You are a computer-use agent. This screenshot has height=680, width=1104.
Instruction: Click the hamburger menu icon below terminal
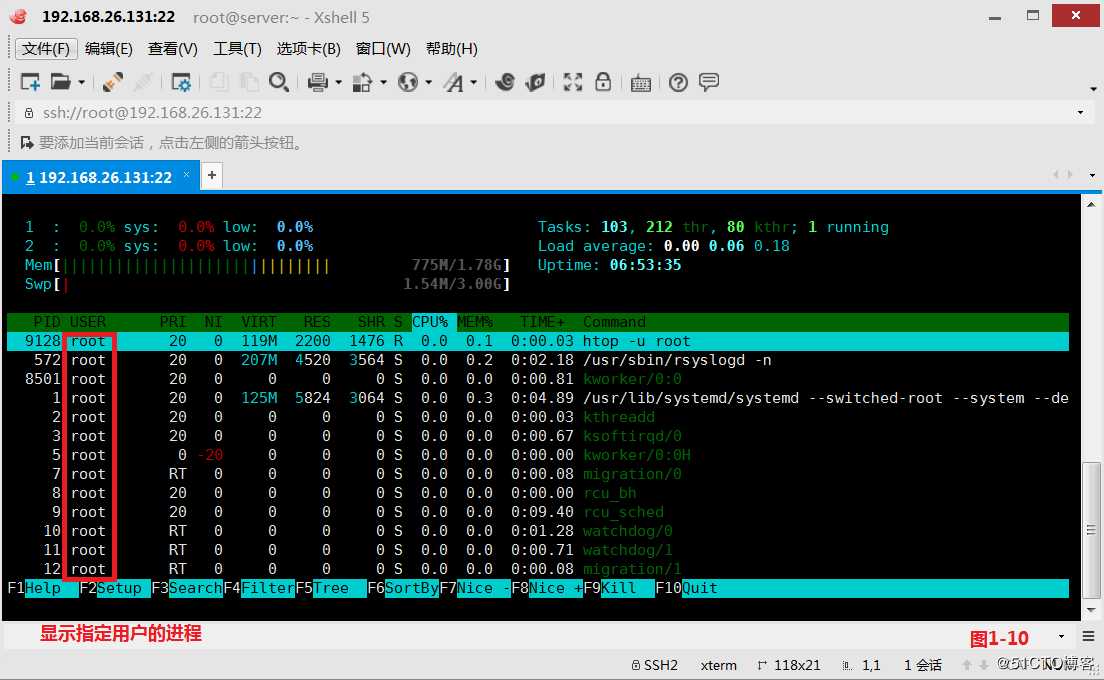coord(1089,636)
